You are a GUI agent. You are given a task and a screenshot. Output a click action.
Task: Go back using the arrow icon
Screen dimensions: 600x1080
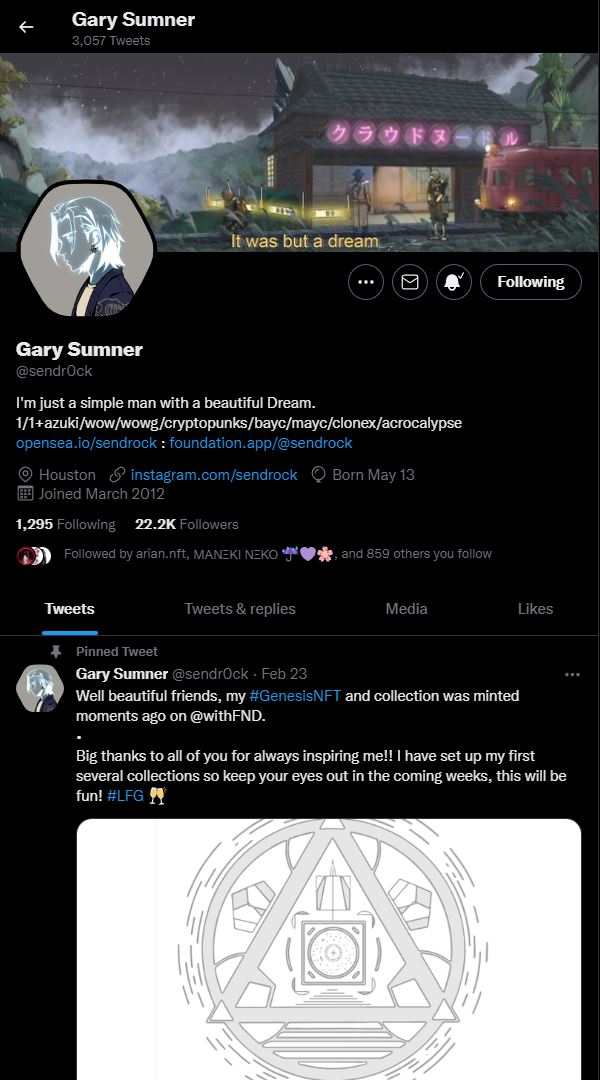coord(26,27)
